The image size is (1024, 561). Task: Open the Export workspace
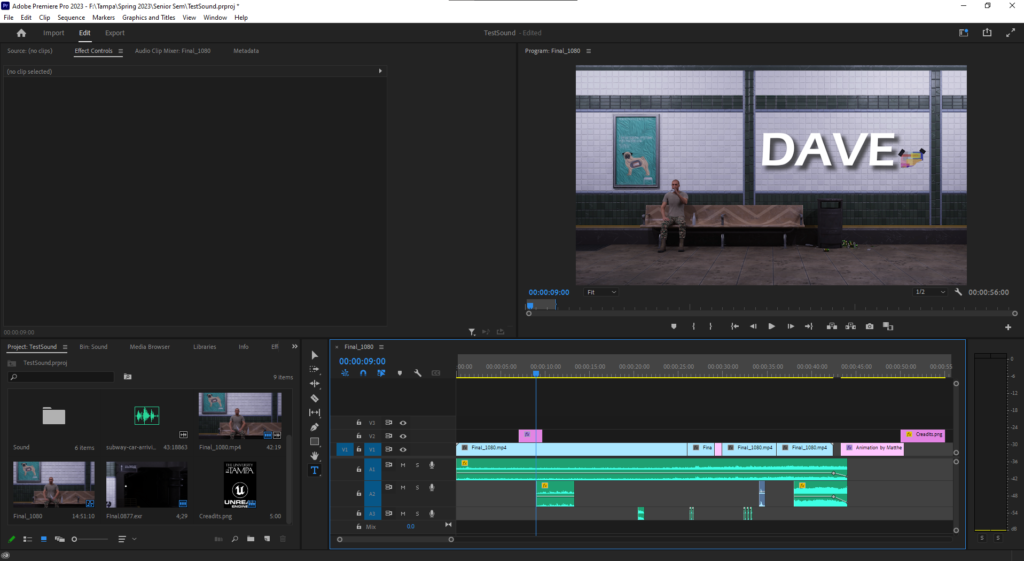(115, 33)
